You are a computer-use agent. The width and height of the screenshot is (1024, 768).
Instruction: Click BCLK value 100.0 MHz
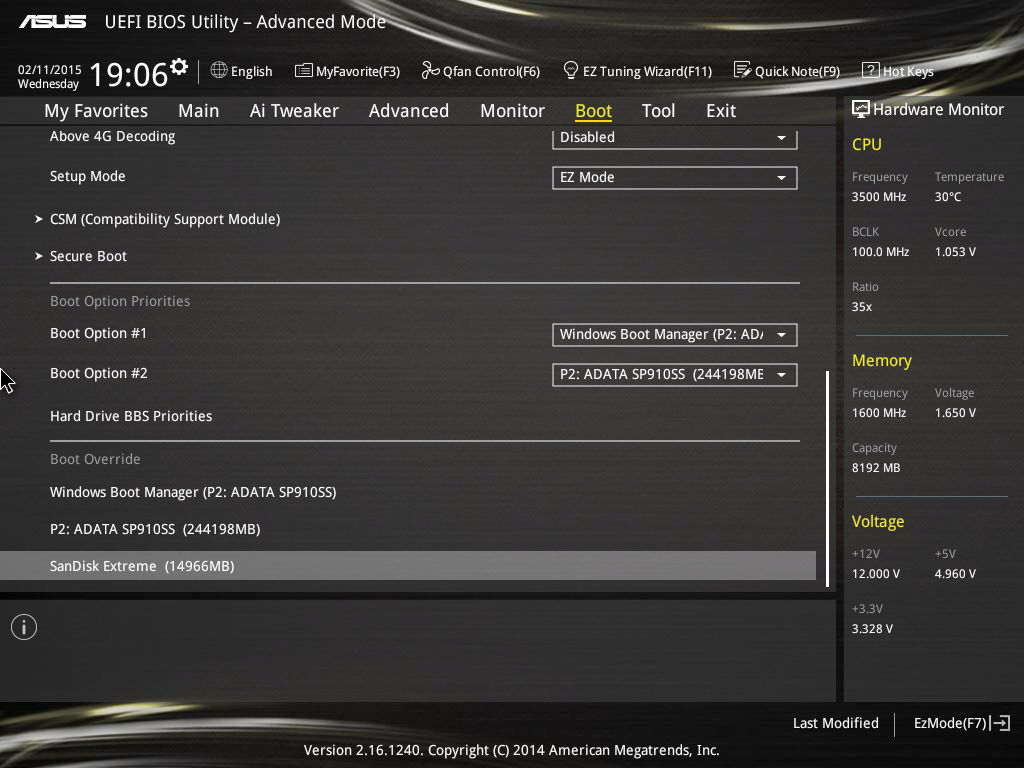click(880, 251)
